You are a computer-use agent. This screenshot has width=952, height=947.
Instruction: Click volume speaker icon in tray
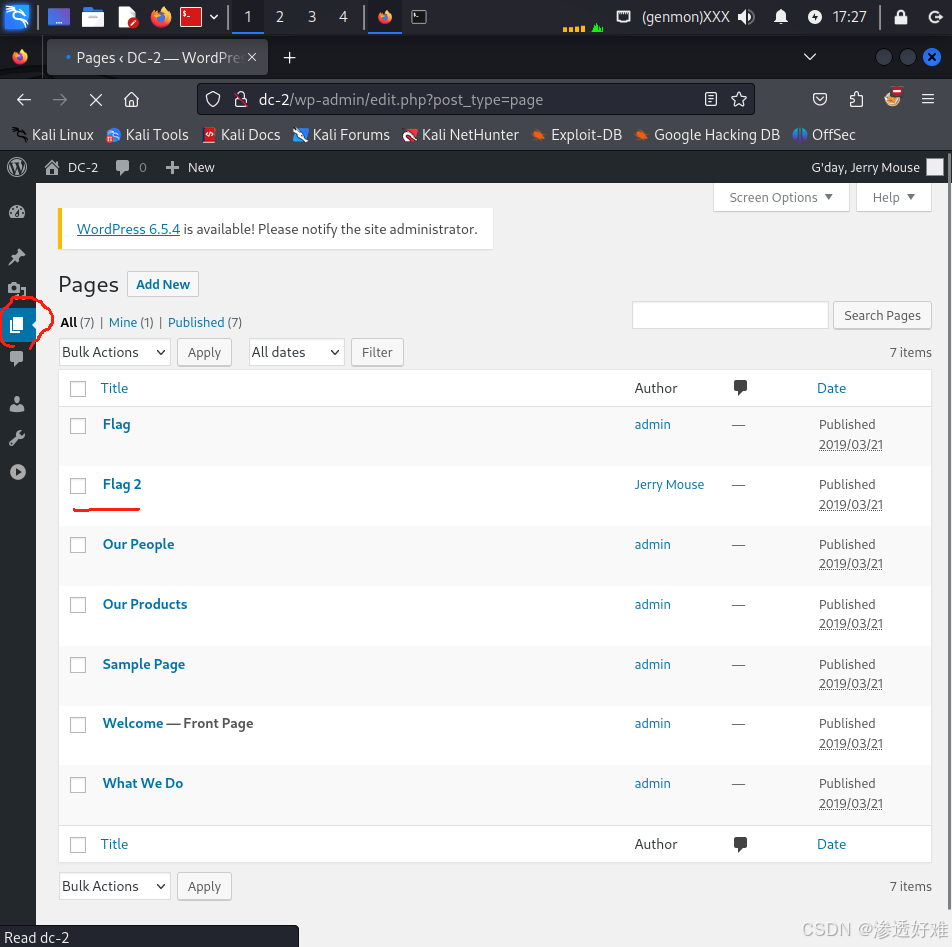click(x=746, y=16)
